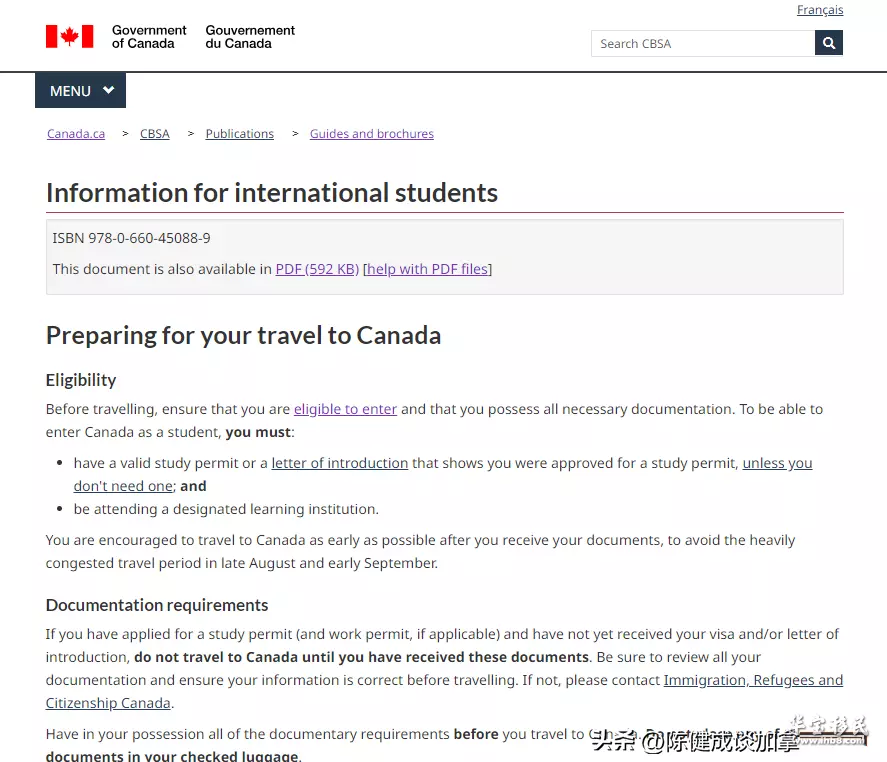Click the MENU chevron arrow
This screenshot has width=887, height=762.
click(x=109, y=90)
